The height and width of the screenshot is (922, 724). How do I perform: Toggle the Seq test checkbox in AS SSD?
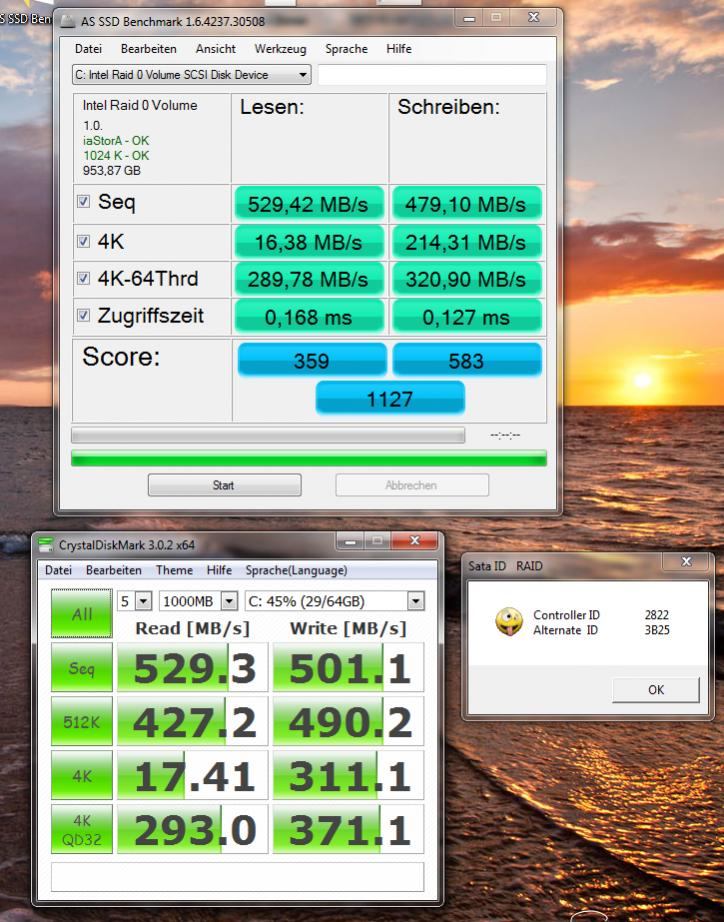coord(84,202)
